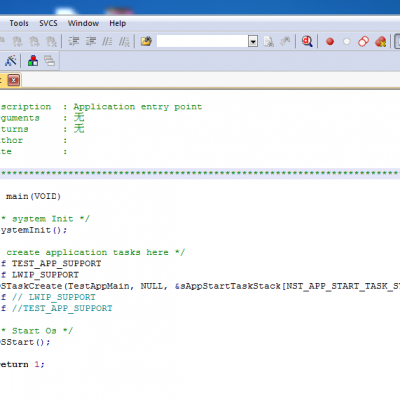
Task: Toggle breakpoint with the red dot
Action: [x=330, y=42]
